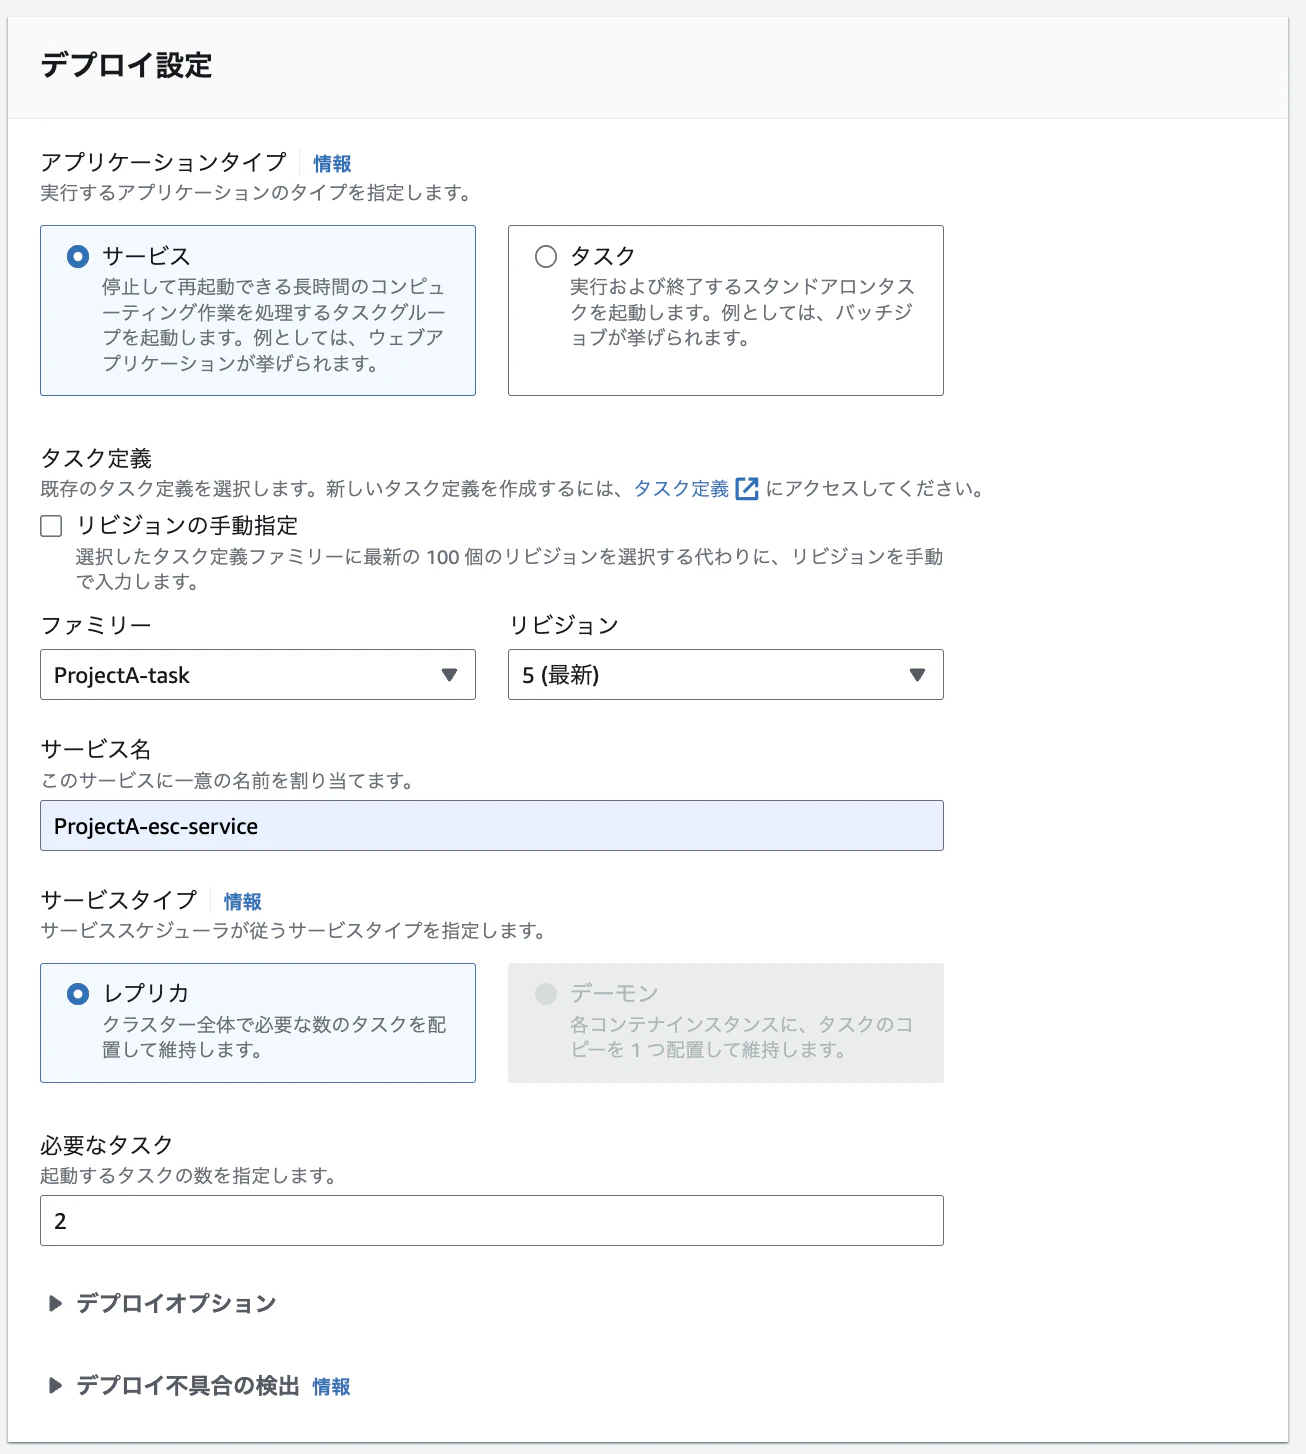Focus the 必要なタスク number field

[x=492, y=1221]
